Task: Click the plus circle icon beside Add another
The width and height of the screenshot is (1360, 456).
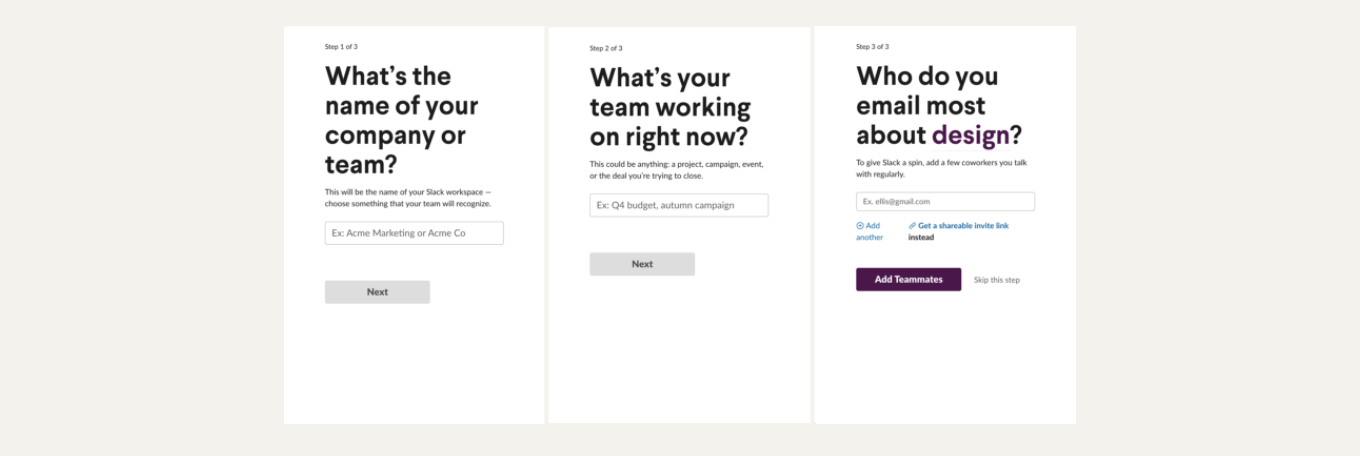Action: coord(860,226)
